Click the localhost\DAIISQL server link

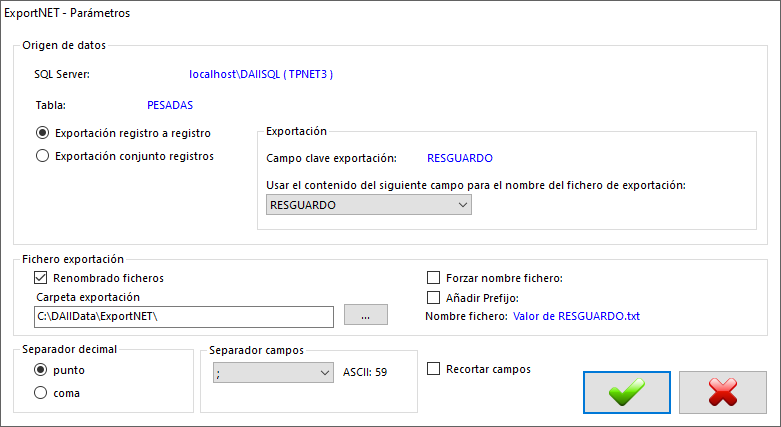pyautogui.click(x=261, y=74)
